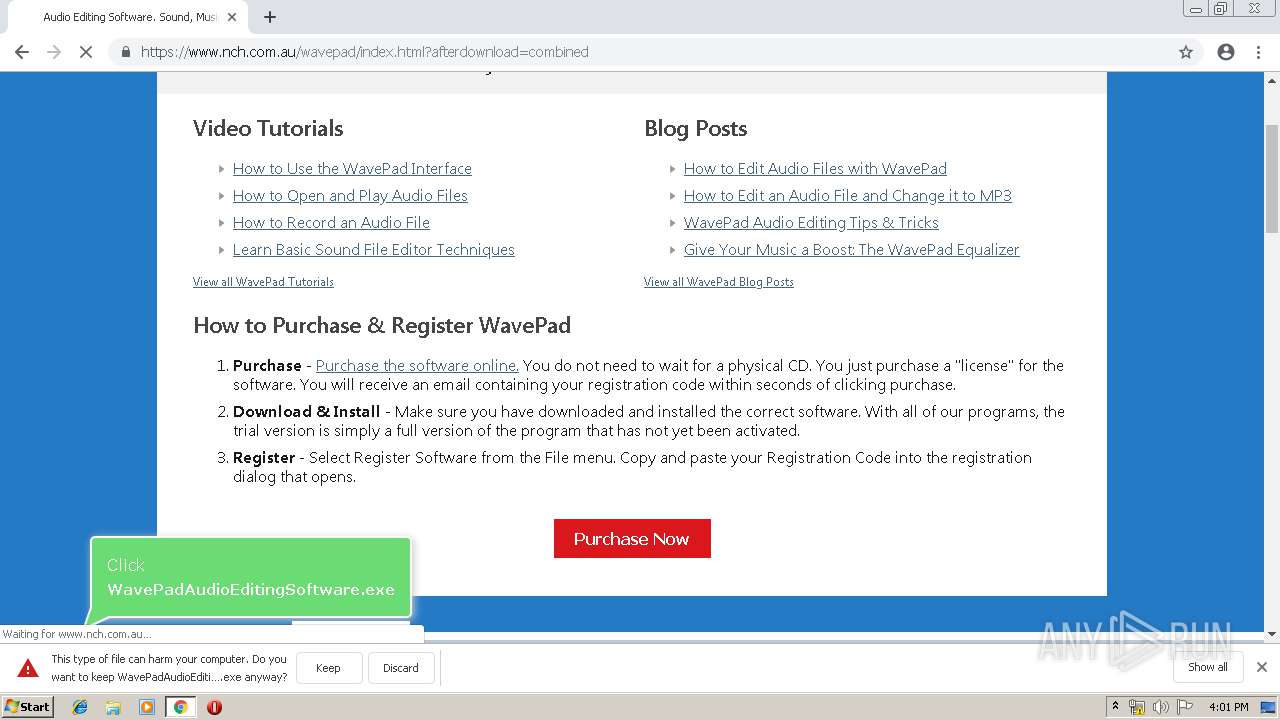
Task: Click the address bar URL
Action: coord(364,52)
